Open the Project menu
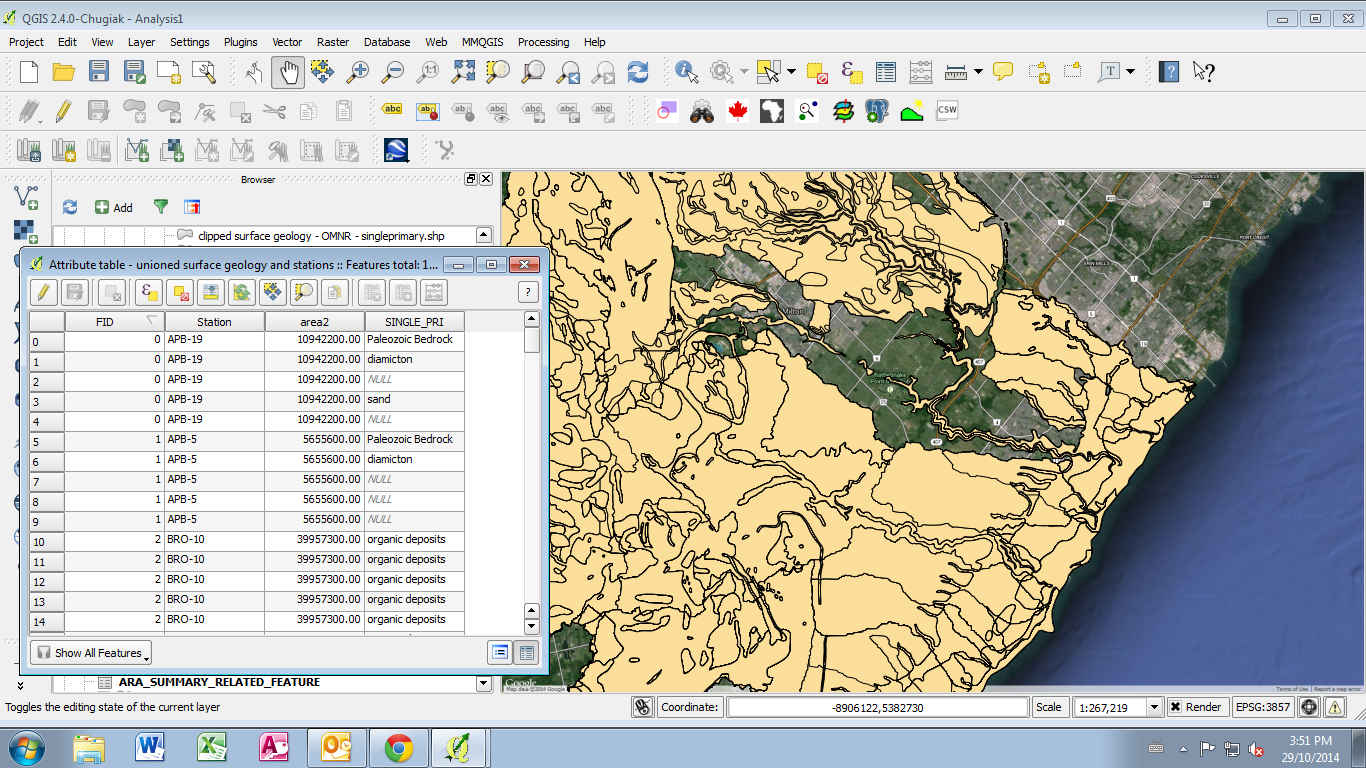This screenshot has width=1366, height=768. tap(26, 42)
